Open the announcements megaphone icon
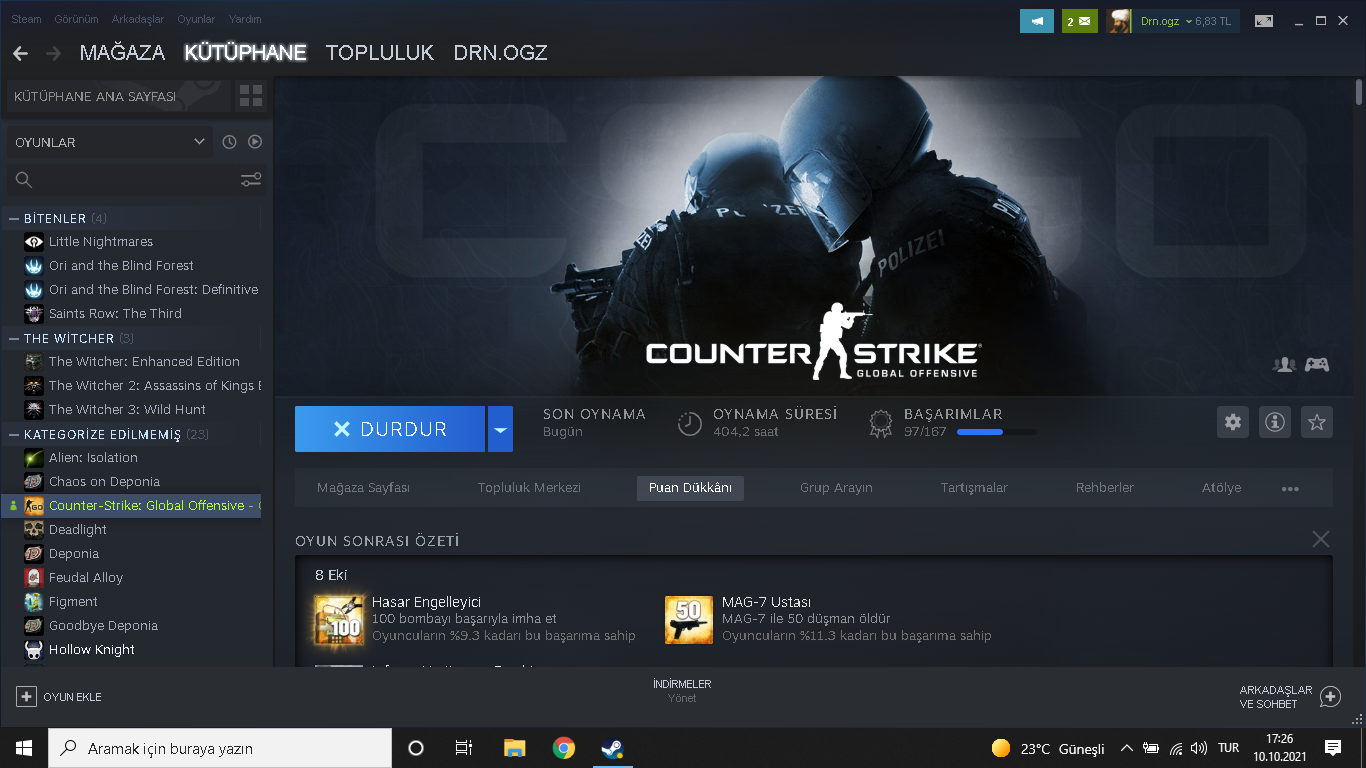 coord(1037,21)
